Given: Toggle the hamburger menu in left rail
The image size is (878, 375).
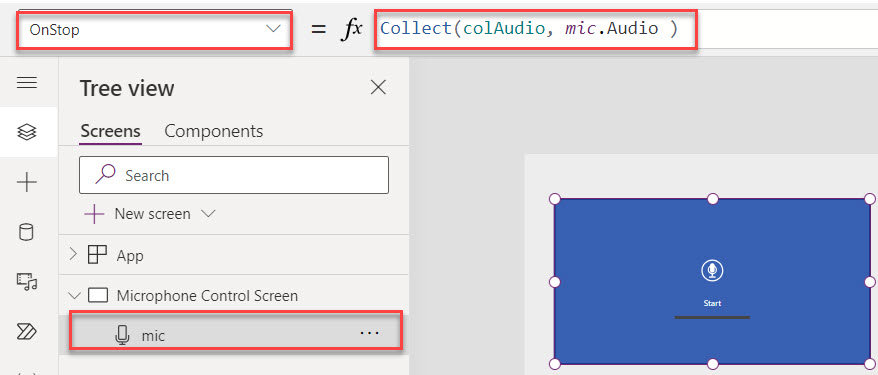Looking at the screenshot, I should tap(27, 83).
